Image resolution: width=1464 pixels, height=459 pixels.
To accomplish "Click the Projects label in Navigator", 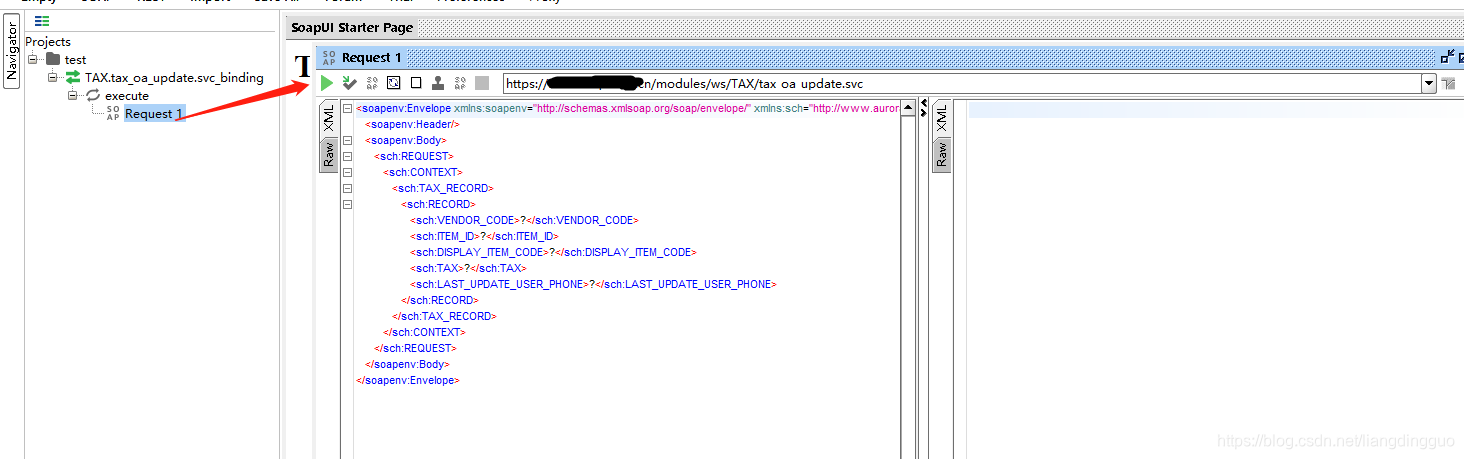I will (x=48, y=42).
